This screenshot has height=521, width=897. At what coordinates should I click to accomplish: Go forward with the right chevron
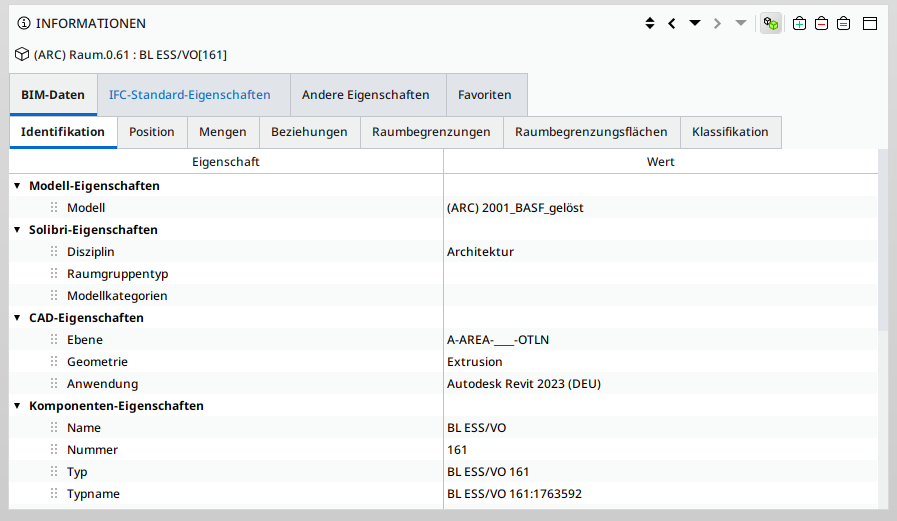(x=717, y=23)
